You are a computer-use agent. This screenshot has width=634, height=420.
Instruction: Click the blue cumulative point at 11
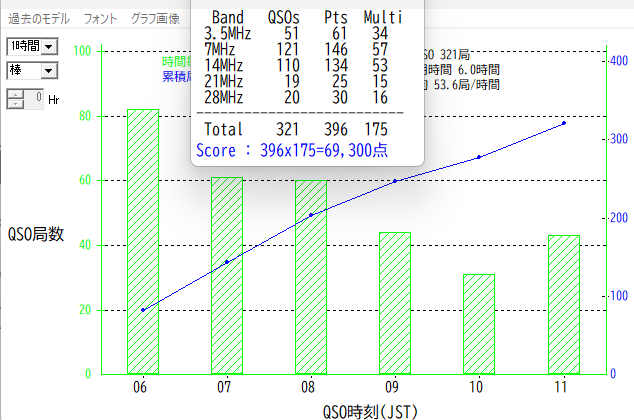tap(564, 123)
